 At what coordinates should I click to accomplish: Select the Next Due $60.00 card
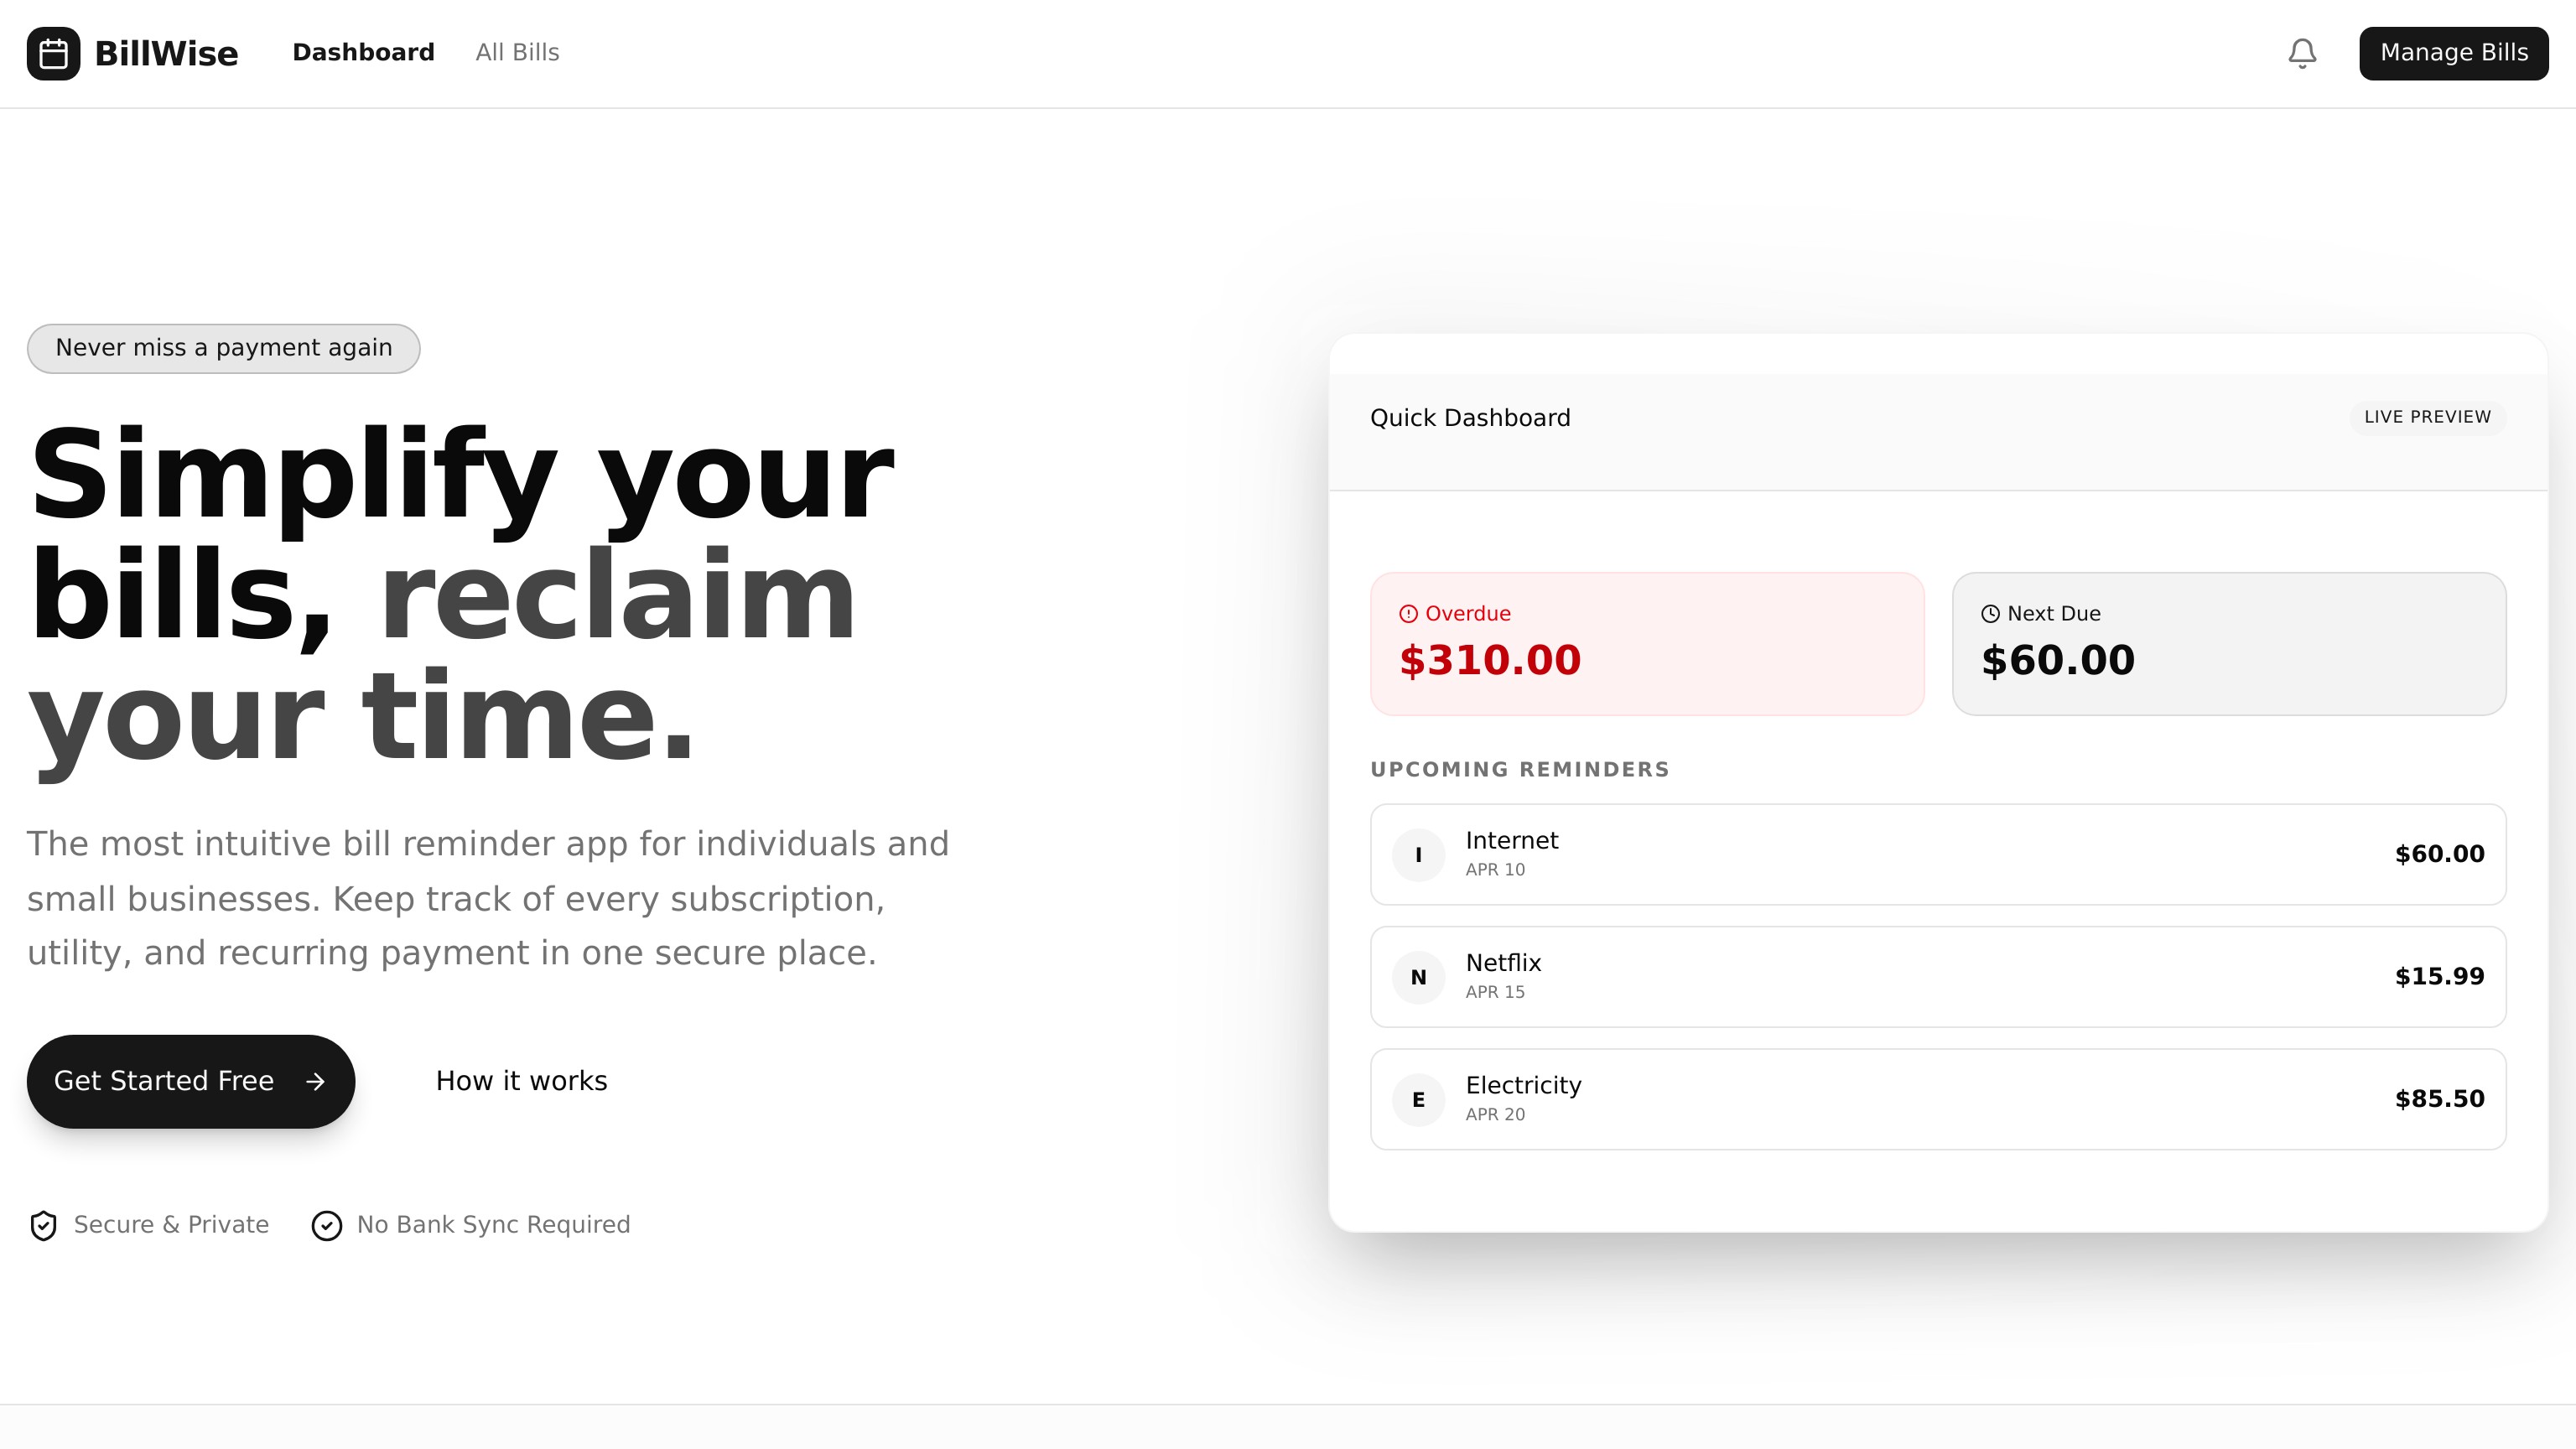pyautogui.click(x=2228, y=644)
